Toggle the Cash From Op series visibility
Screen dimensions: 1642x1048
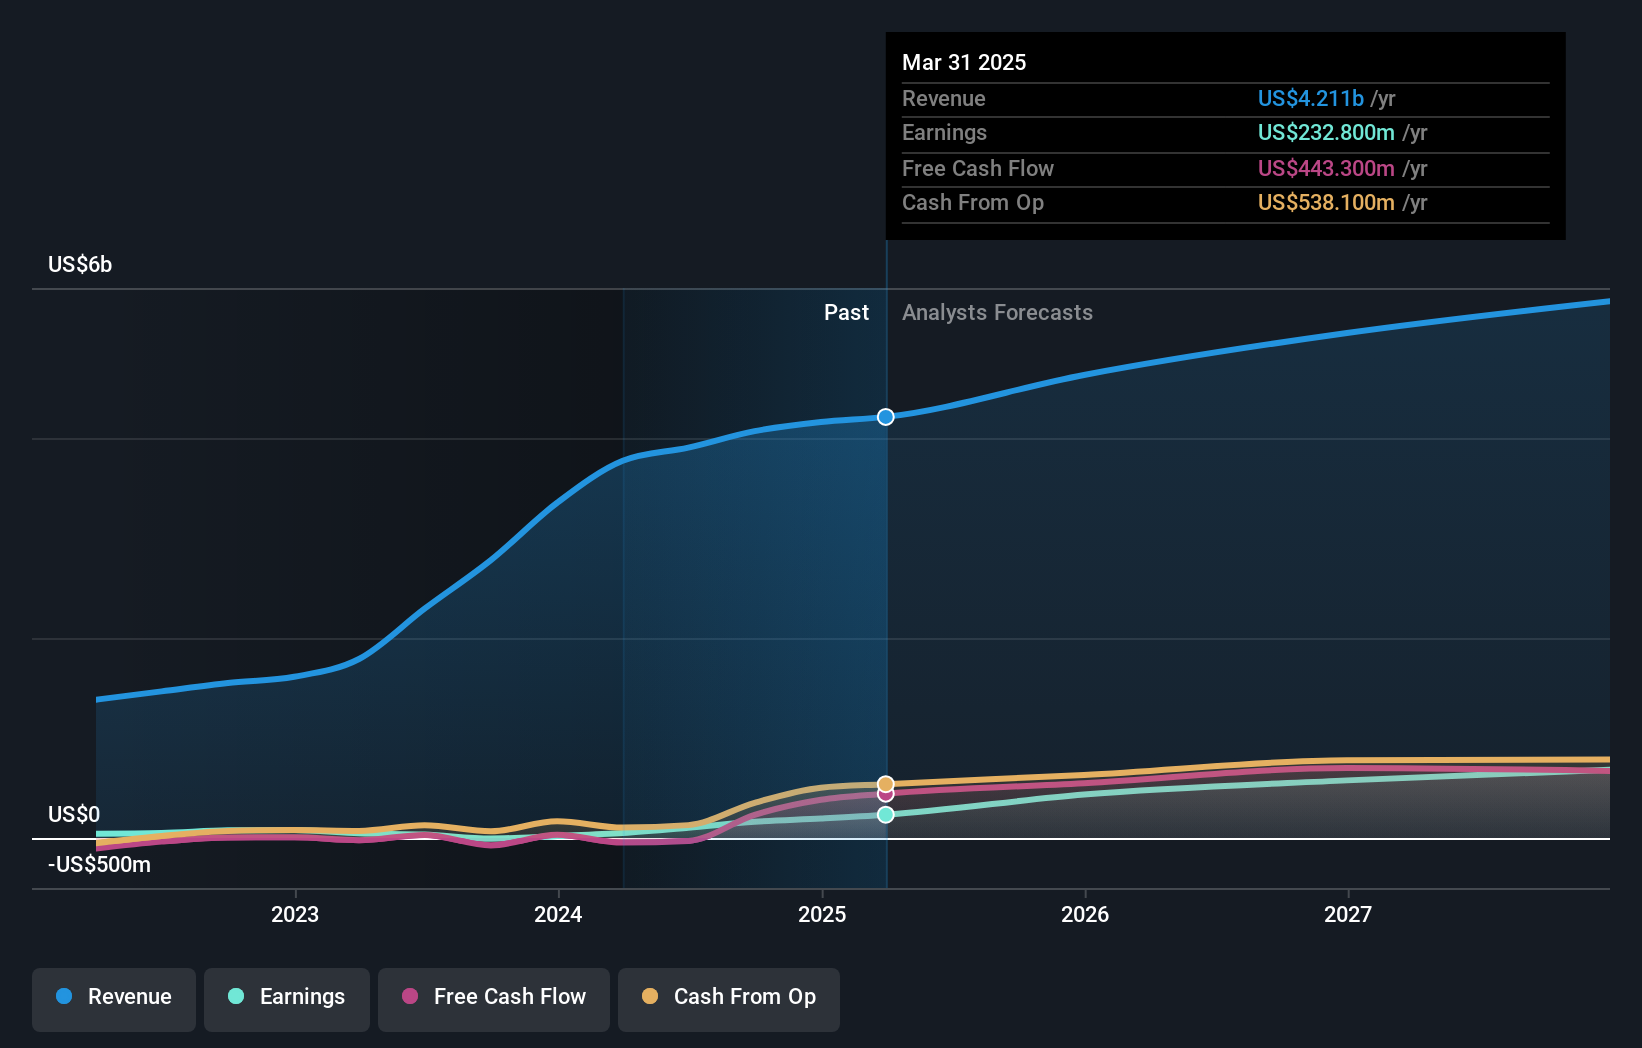tap(728, 998)
